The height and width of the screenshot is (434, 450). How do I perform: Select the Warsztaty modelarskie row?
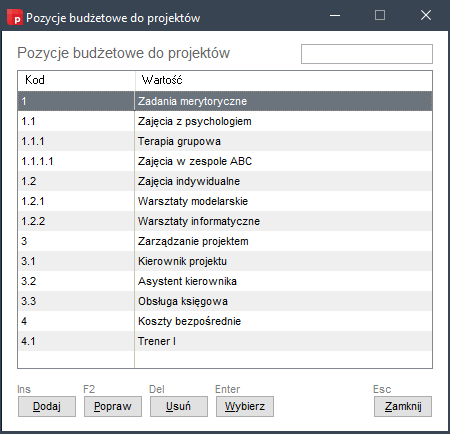[x=225, y=201]
